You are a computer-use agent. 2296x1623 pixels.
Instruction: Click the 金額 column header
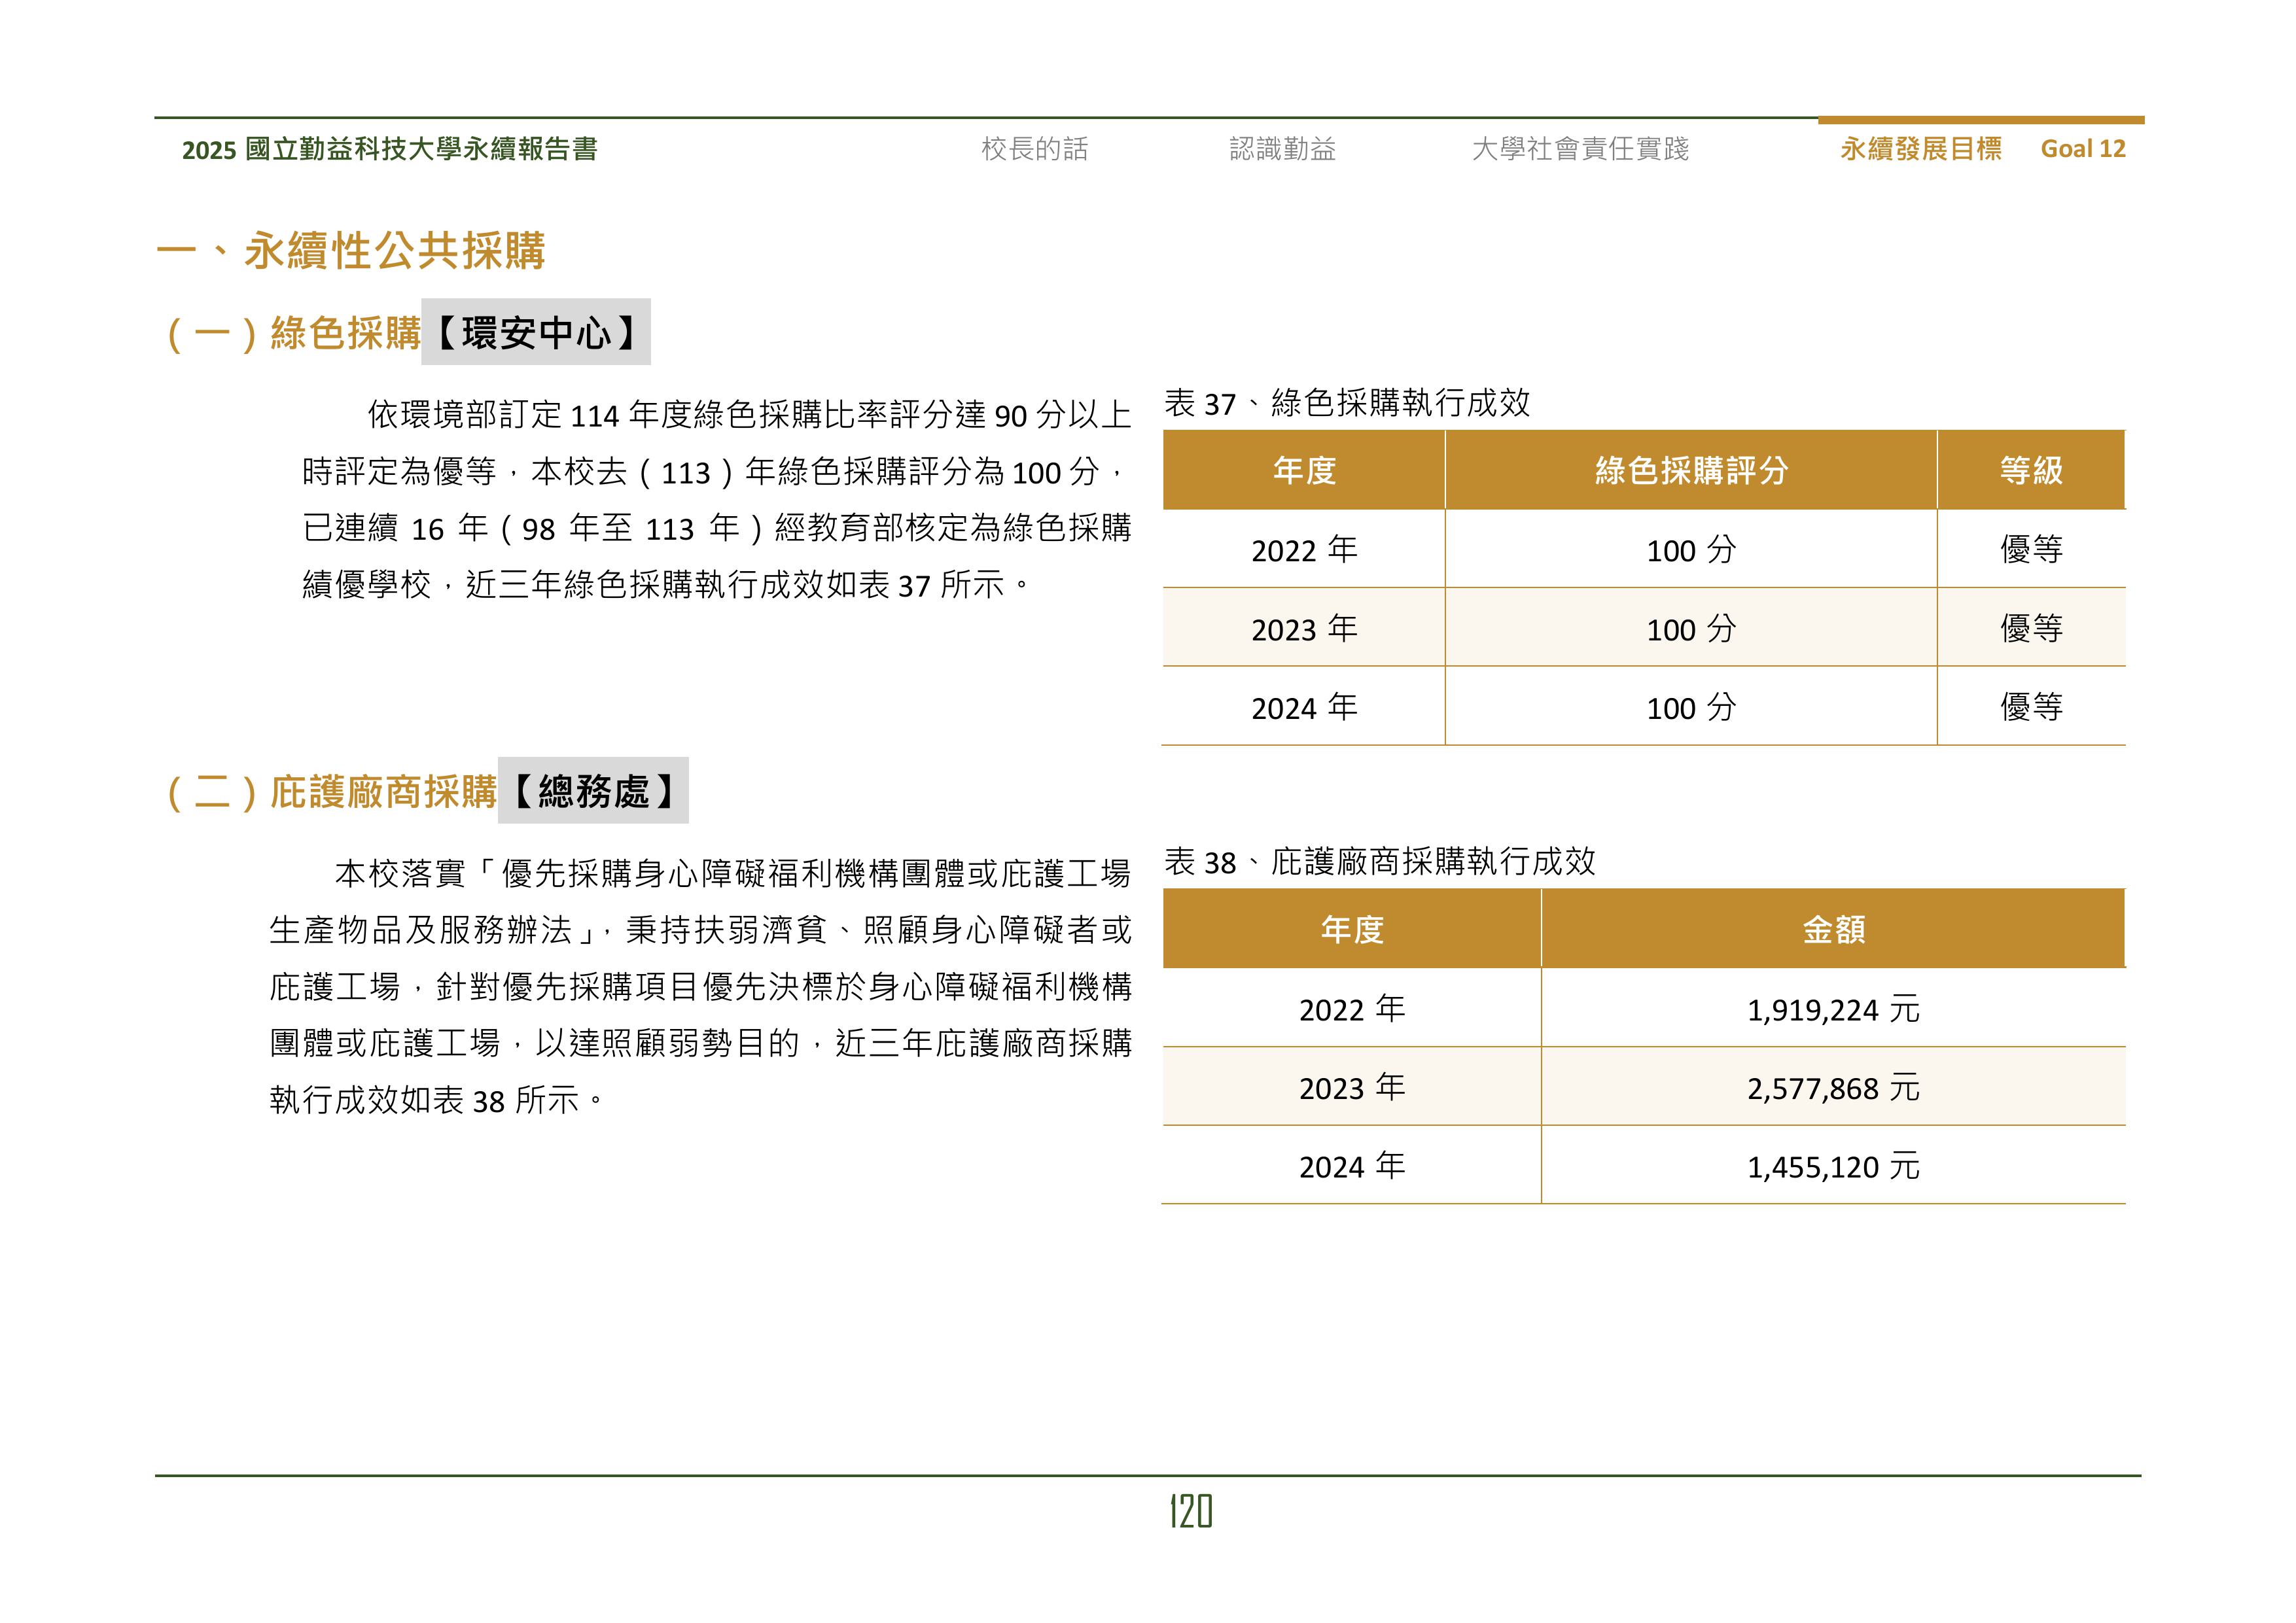click(x=1832, y=929)
